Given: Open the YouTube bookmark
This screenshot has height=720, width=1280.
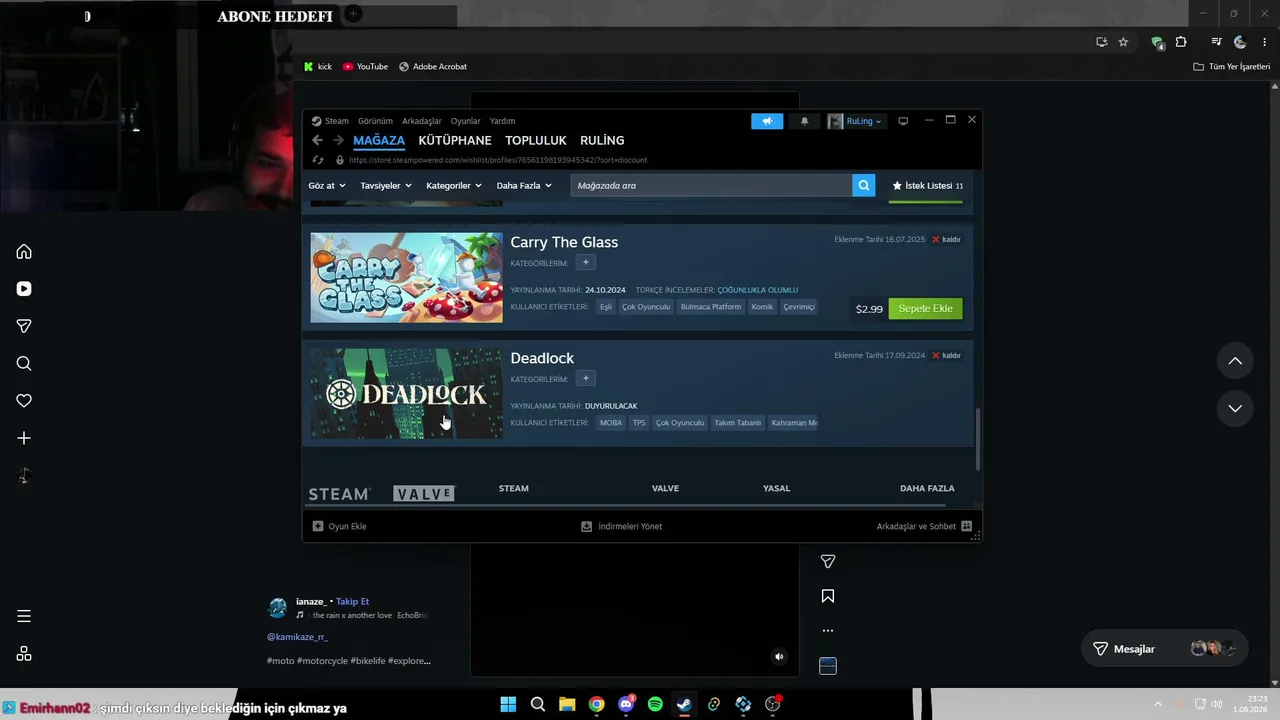Looking at the screenshot, I should [365, 67].
